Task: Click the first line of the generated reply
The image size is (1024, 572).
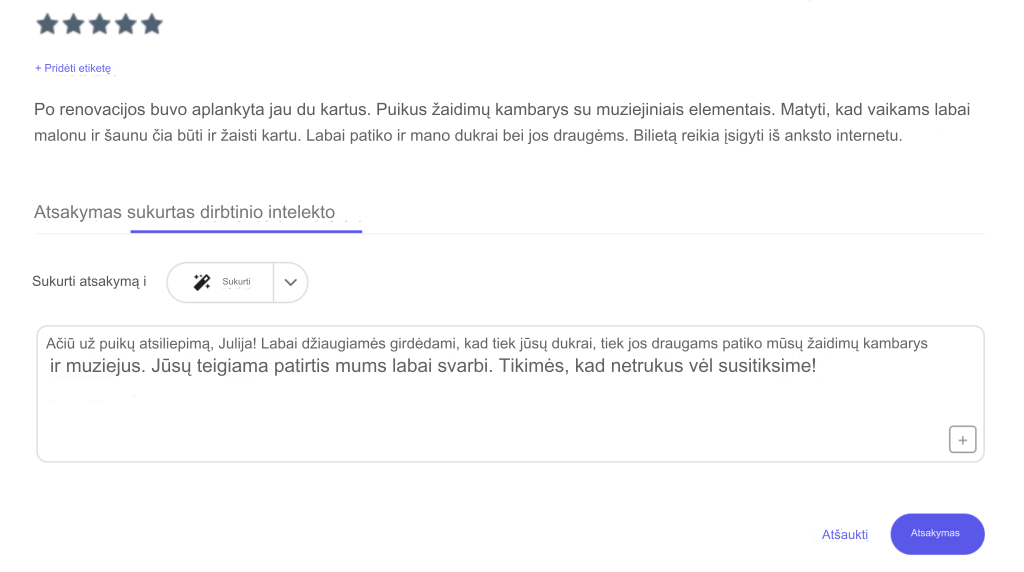Action: [x=487, y=343]
